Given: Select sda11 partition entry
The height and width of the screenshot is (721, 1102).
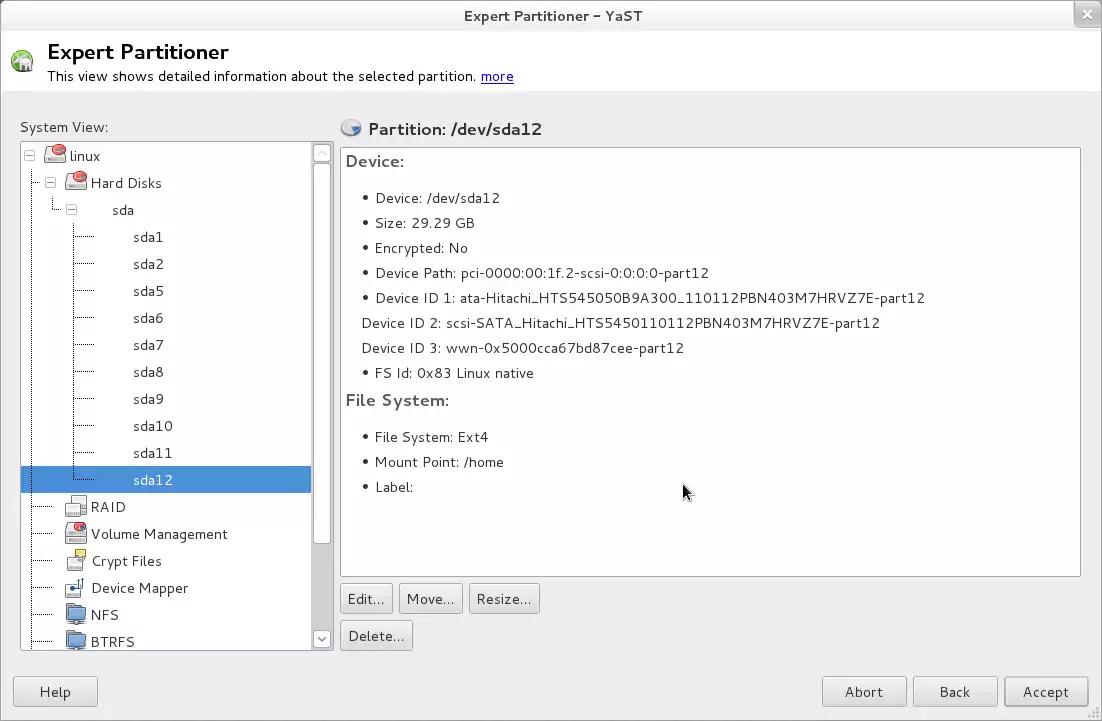Looking at the screenshot, I should click(152, 453).
